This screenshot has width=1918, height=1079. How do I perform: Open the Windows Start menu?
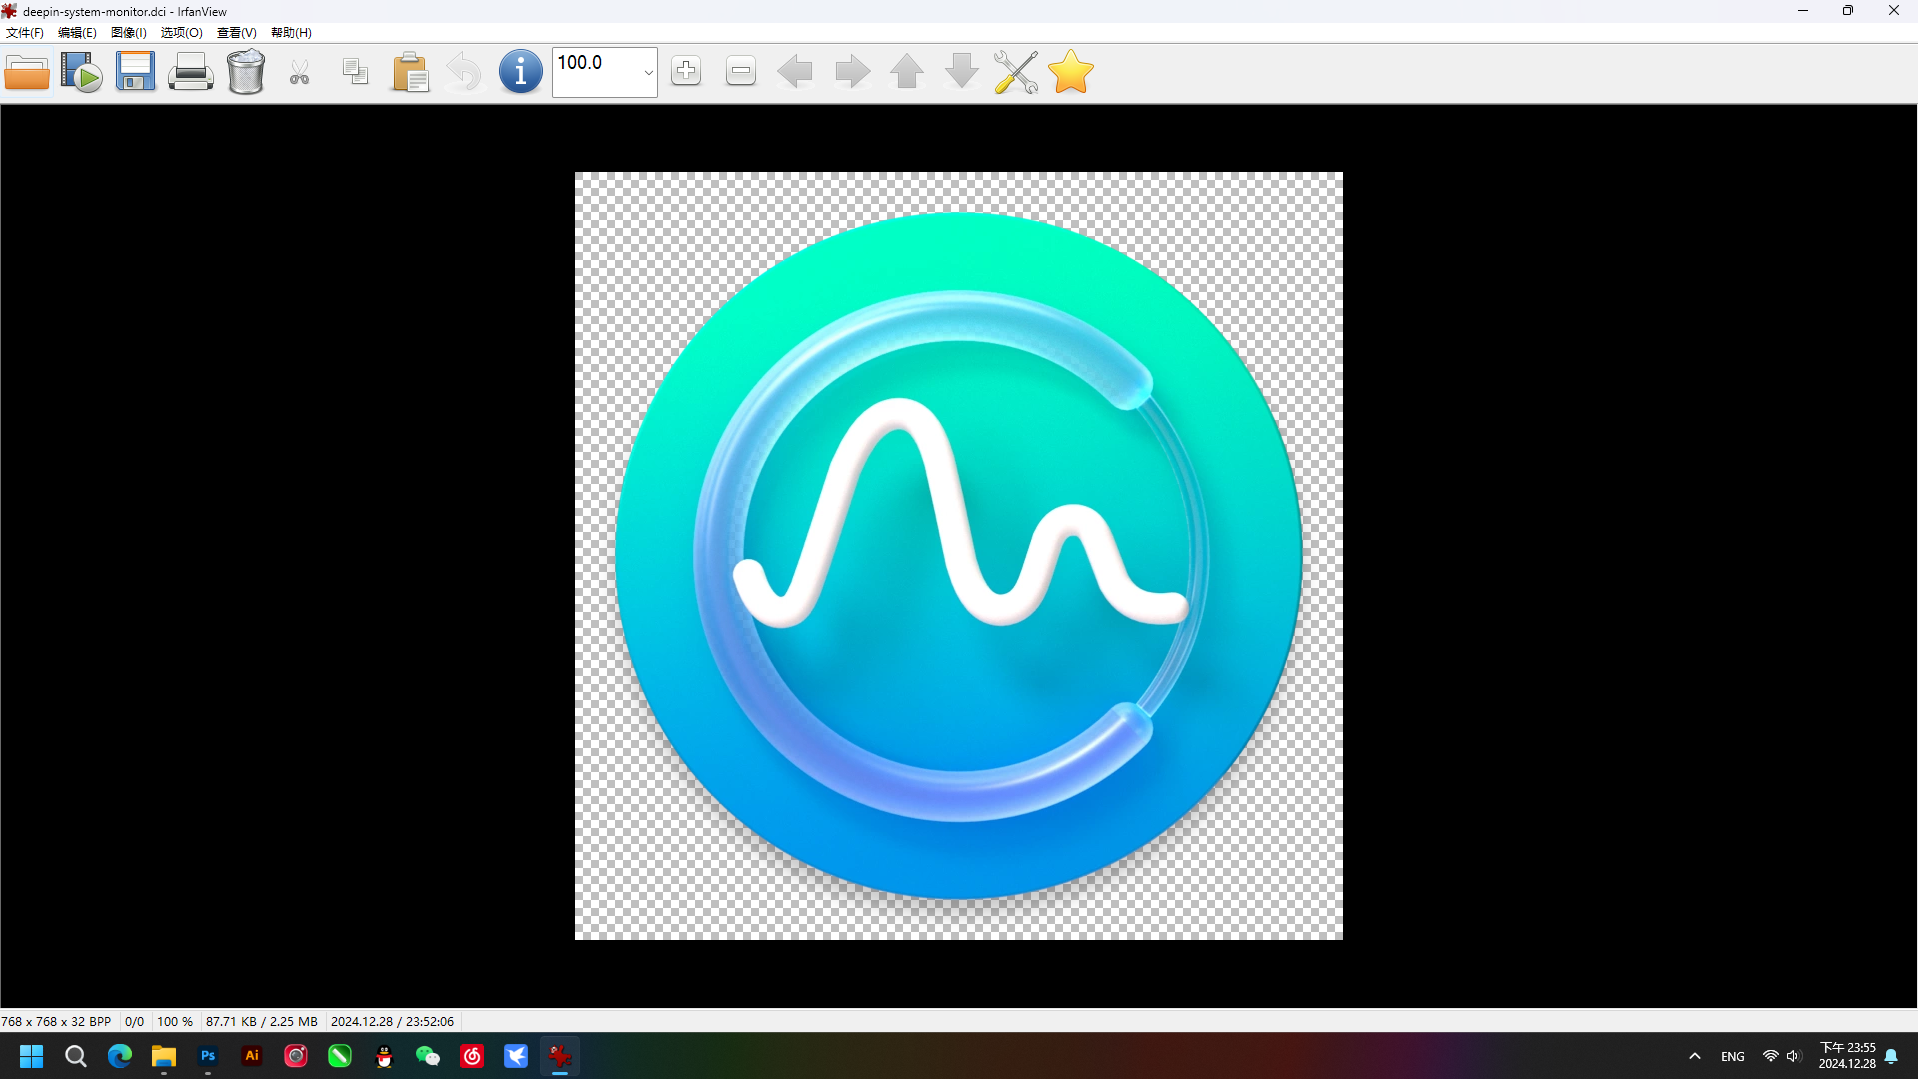pyautogui.click(x=32, y=1056)
